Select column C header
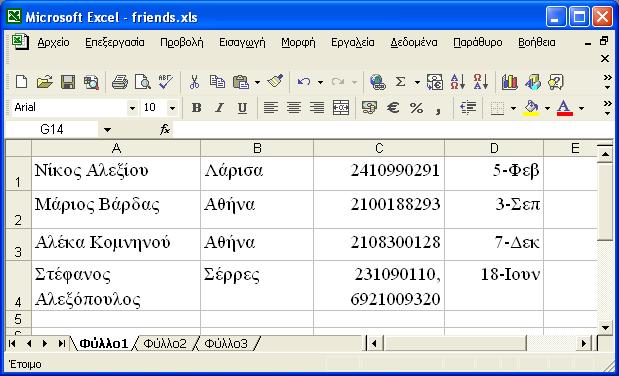 (379, 148)
